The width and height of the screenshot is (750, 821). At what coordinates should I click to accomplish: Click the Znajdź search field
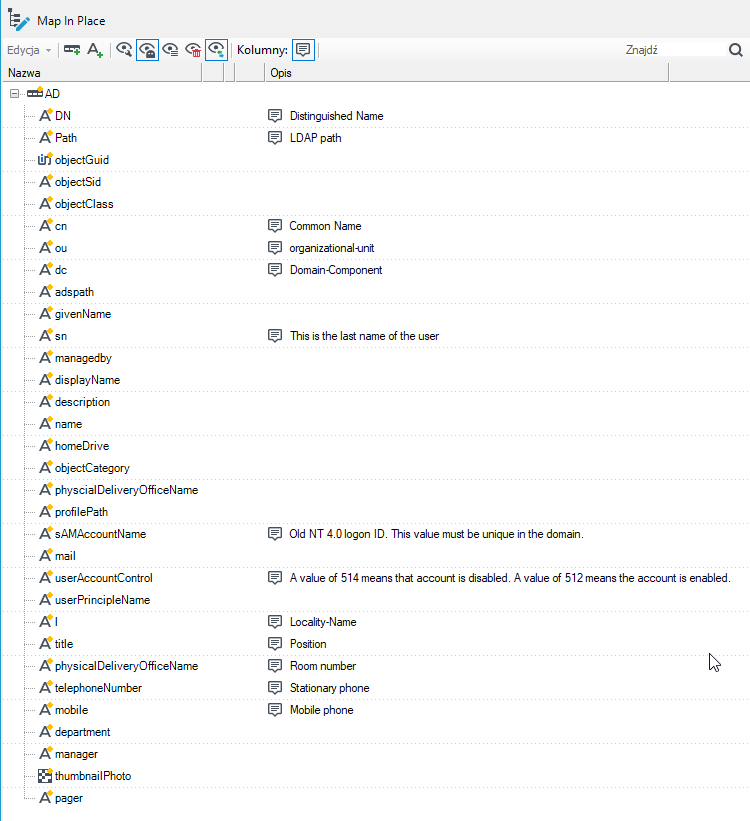[x=673, y=50]
